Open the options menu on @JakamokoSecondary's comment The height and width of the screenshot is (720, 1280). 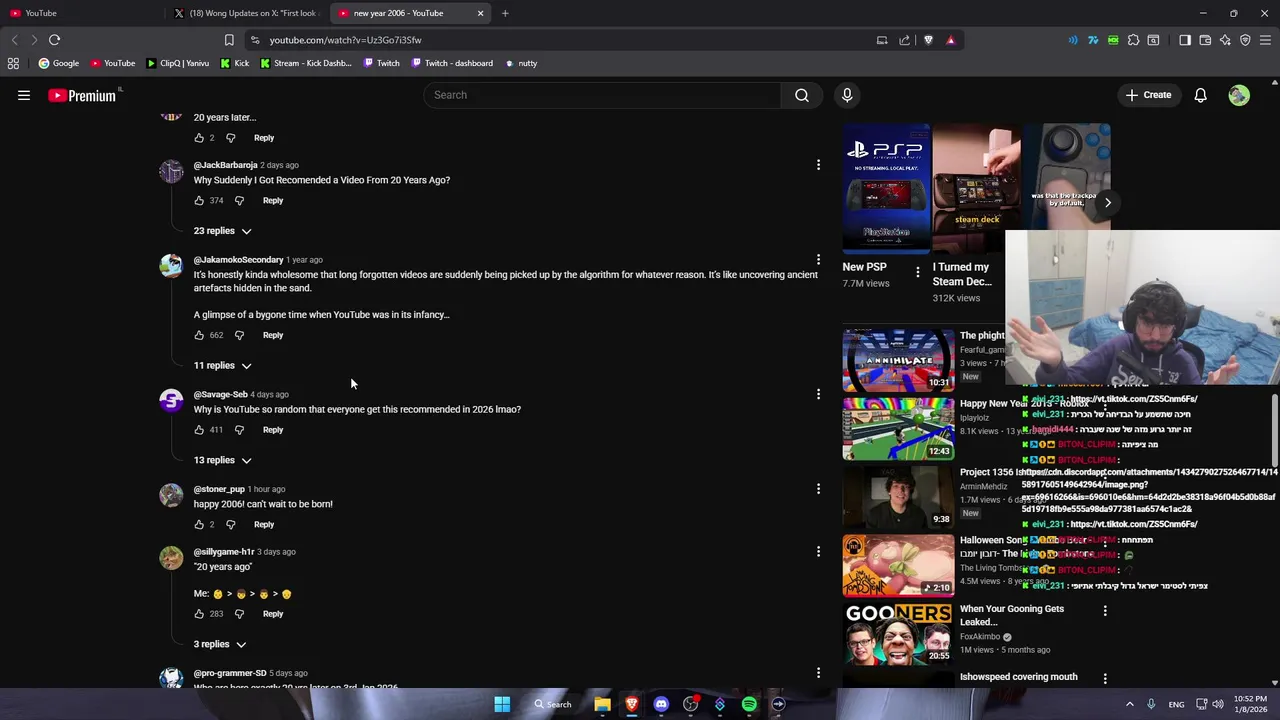click(818, 260)
